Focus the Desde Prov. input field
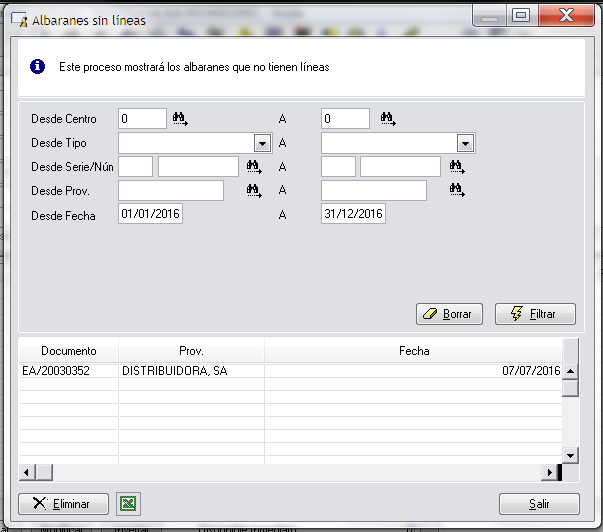The width and height of the screenshot is (603, 532). [171, 190]
